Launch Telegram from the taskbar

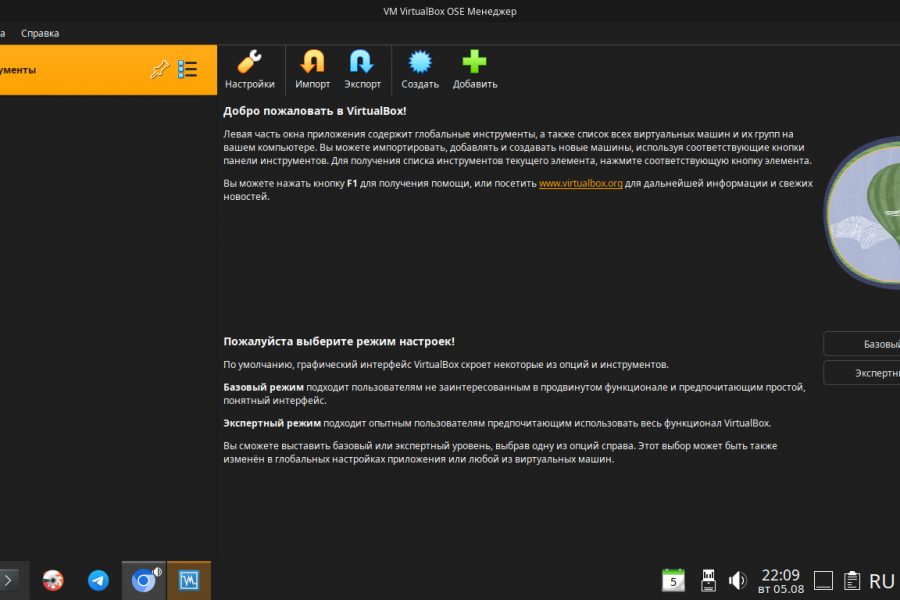tap(98, 580)
